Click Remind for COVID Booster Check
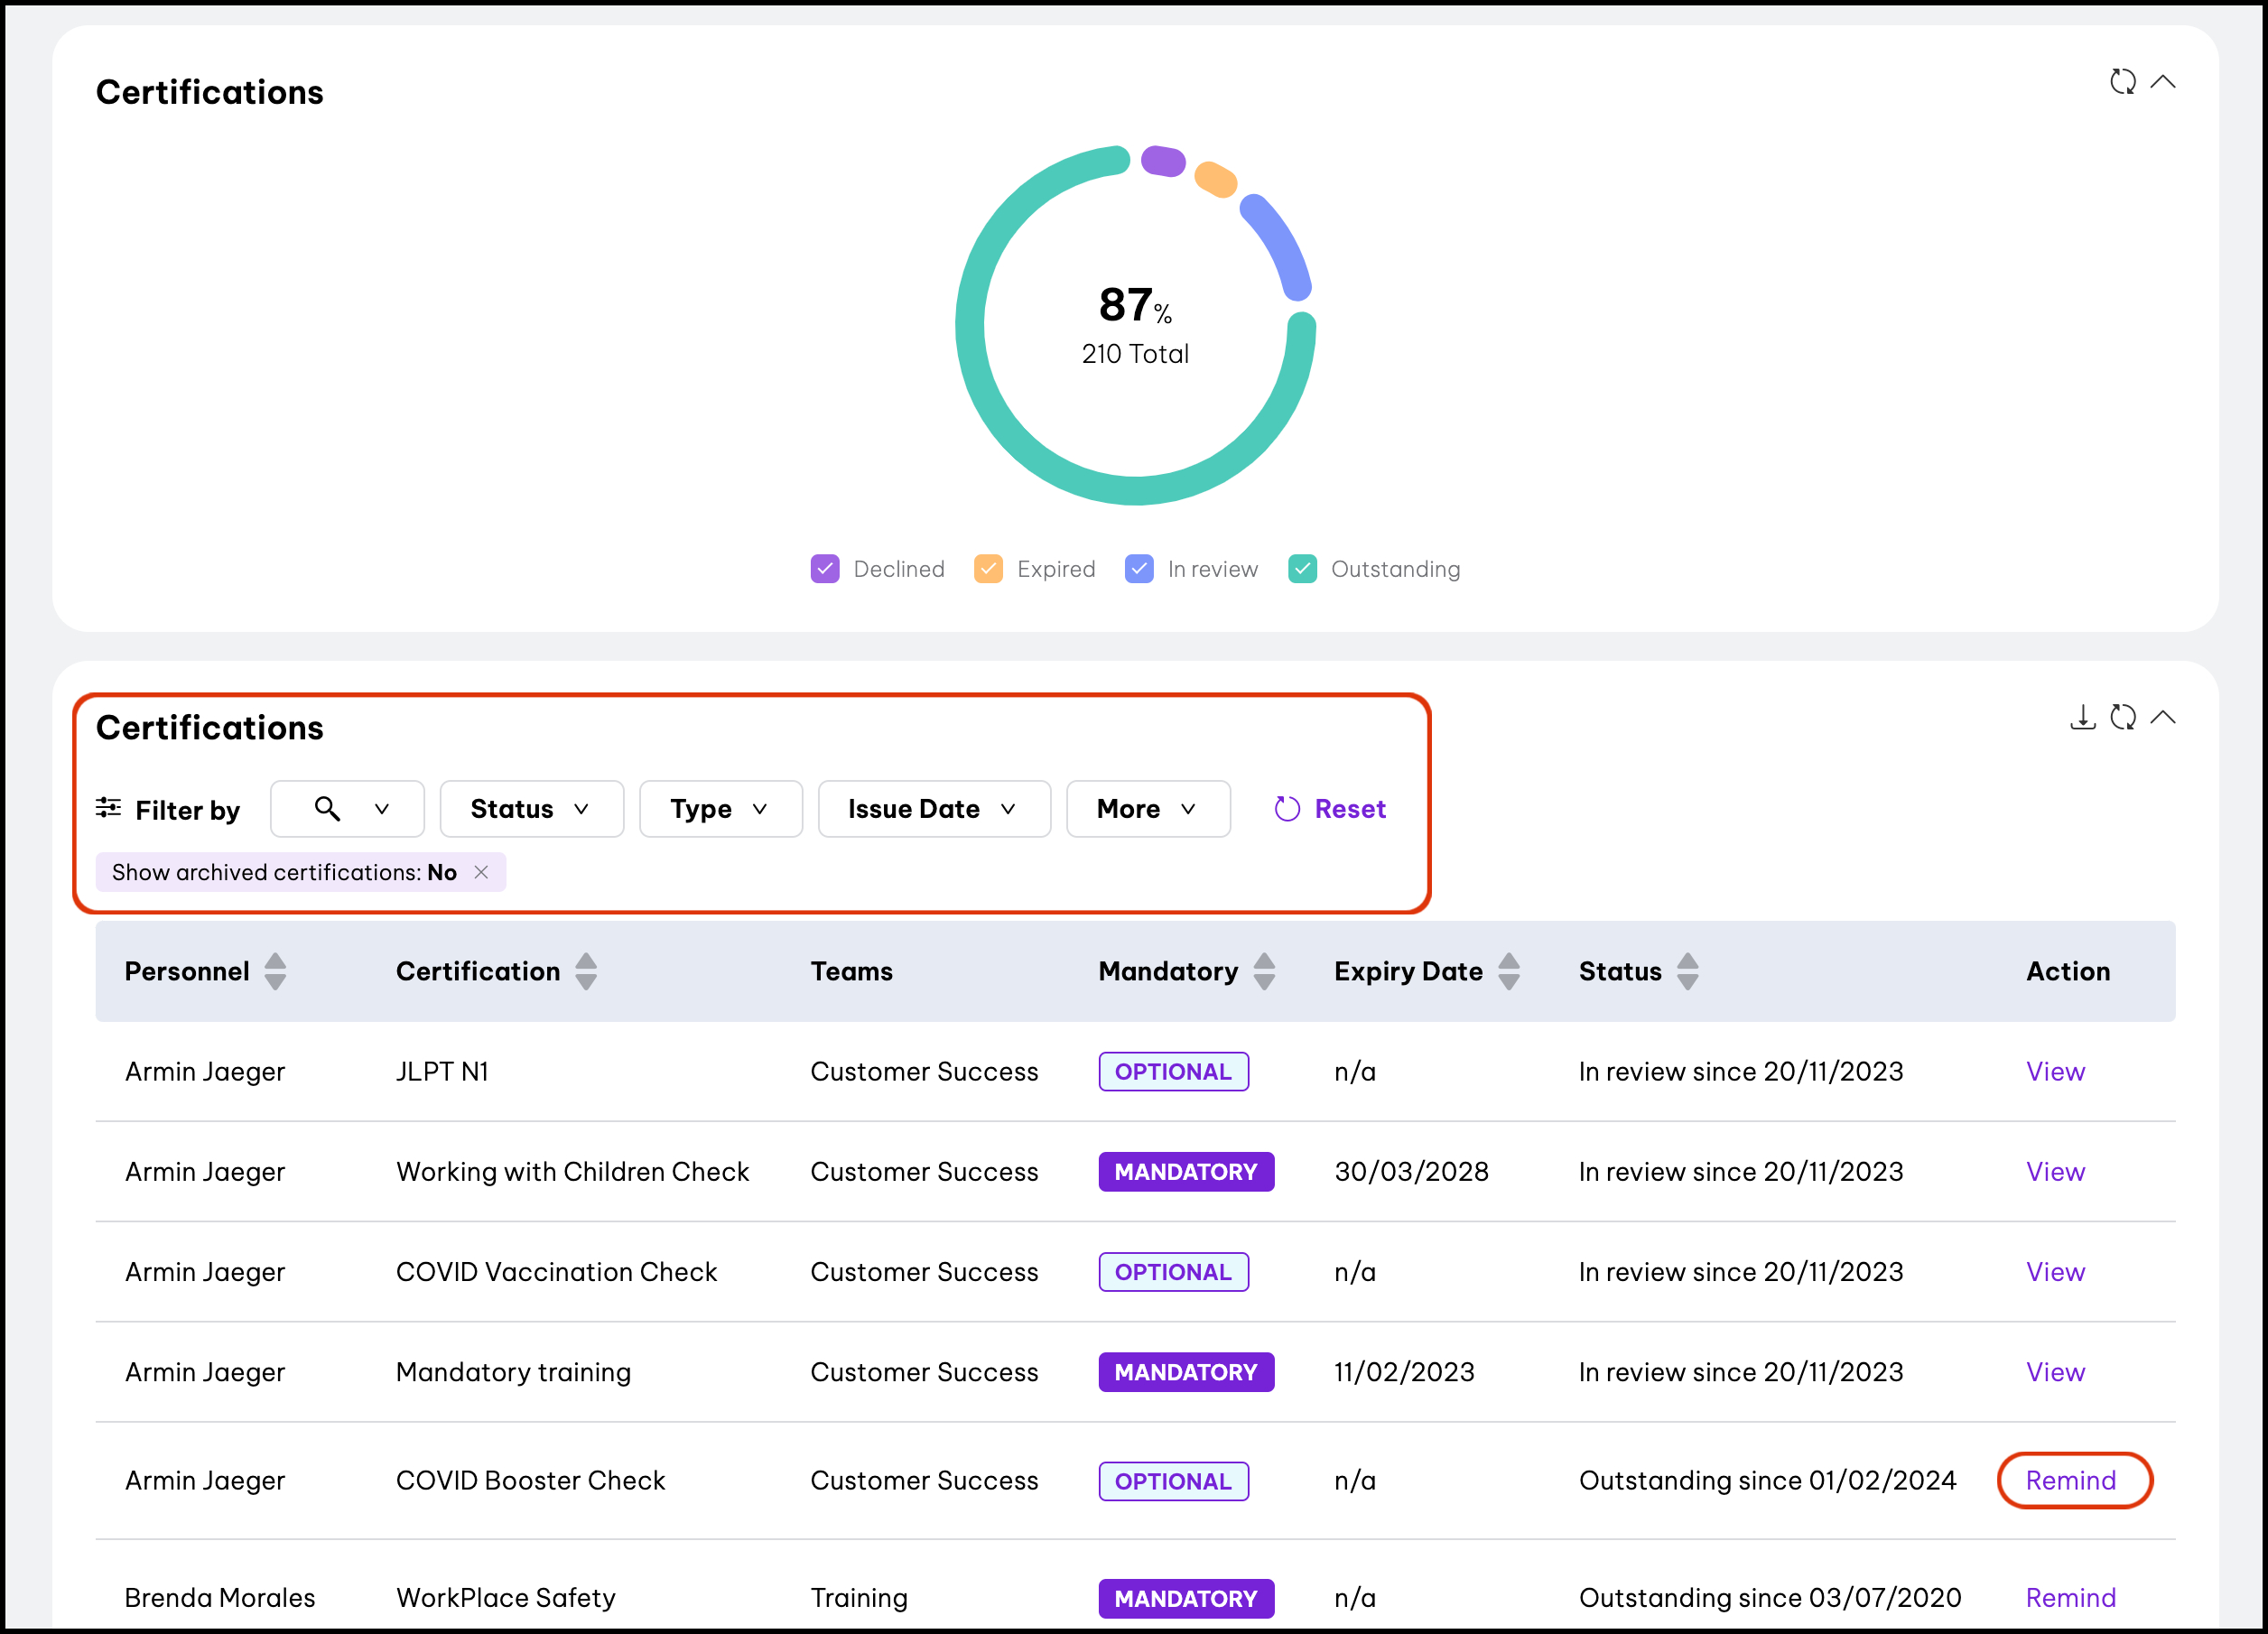This screenshot has height=1634, width=2268. coord(2070,1480)
